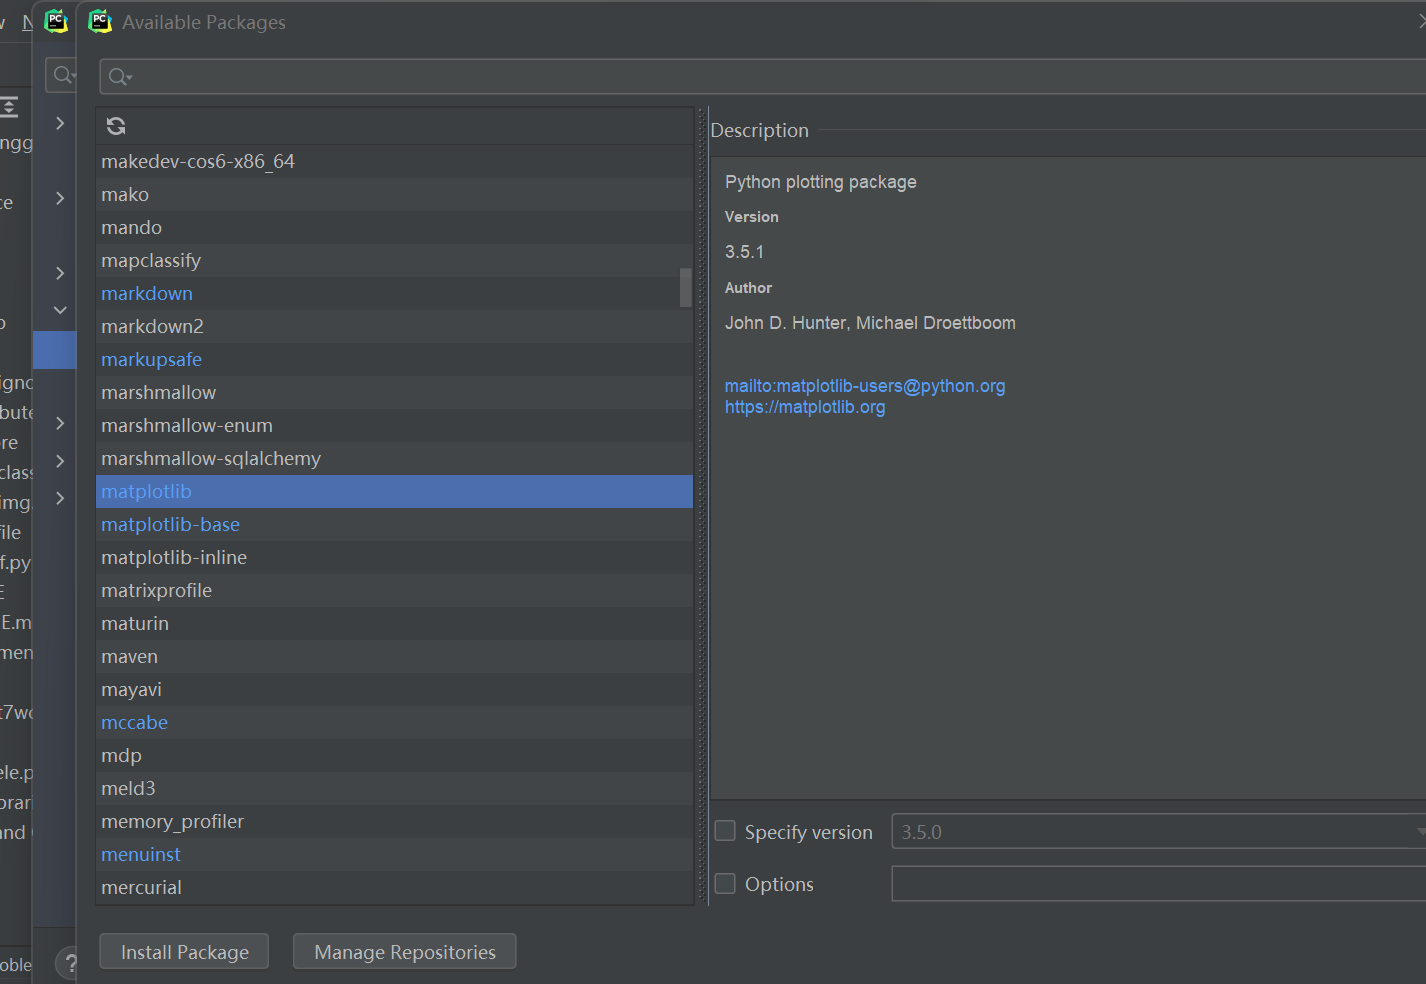Viewport: 1426px width, 984px height.
Task: Enable the Specify version checkbox
Action: (725, 831)
